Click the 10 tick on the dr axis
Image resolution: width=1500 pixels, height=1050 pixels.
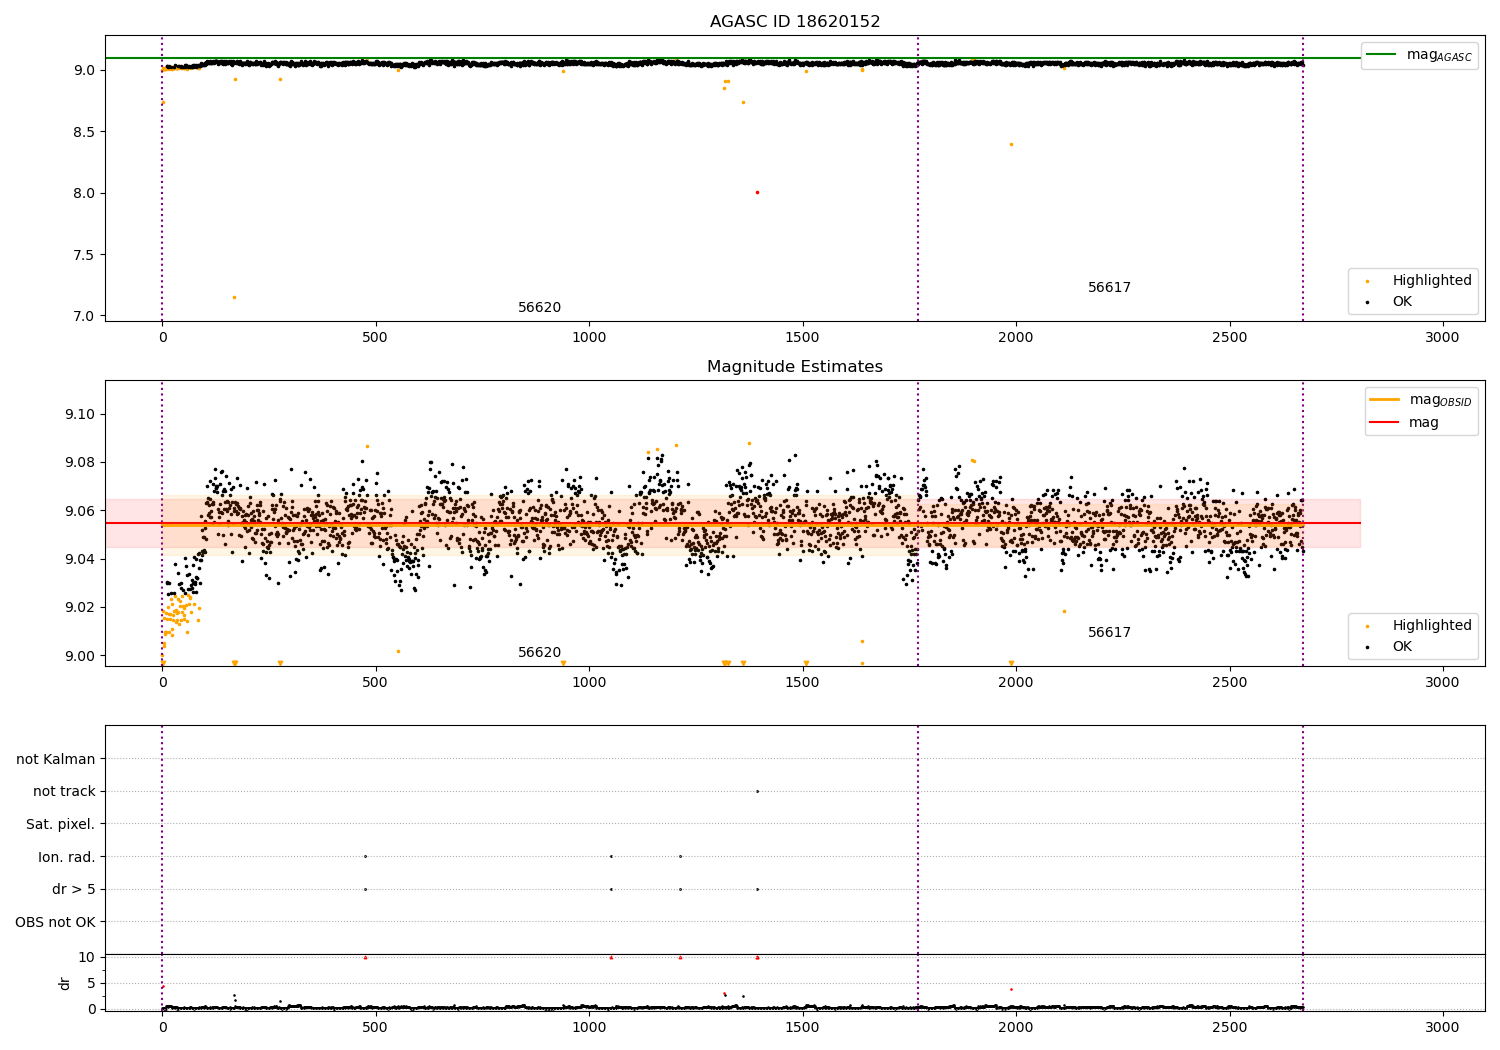(87, 957)
